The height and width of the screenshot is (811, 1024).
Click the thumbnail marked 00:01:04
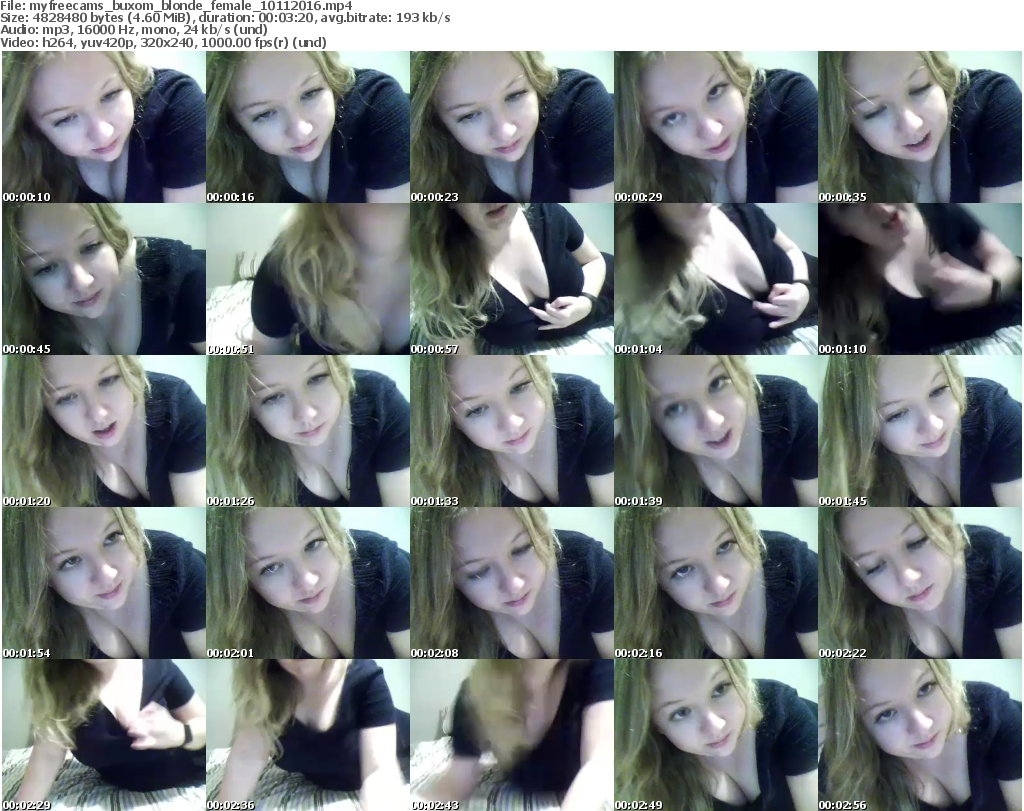(716, 279)
